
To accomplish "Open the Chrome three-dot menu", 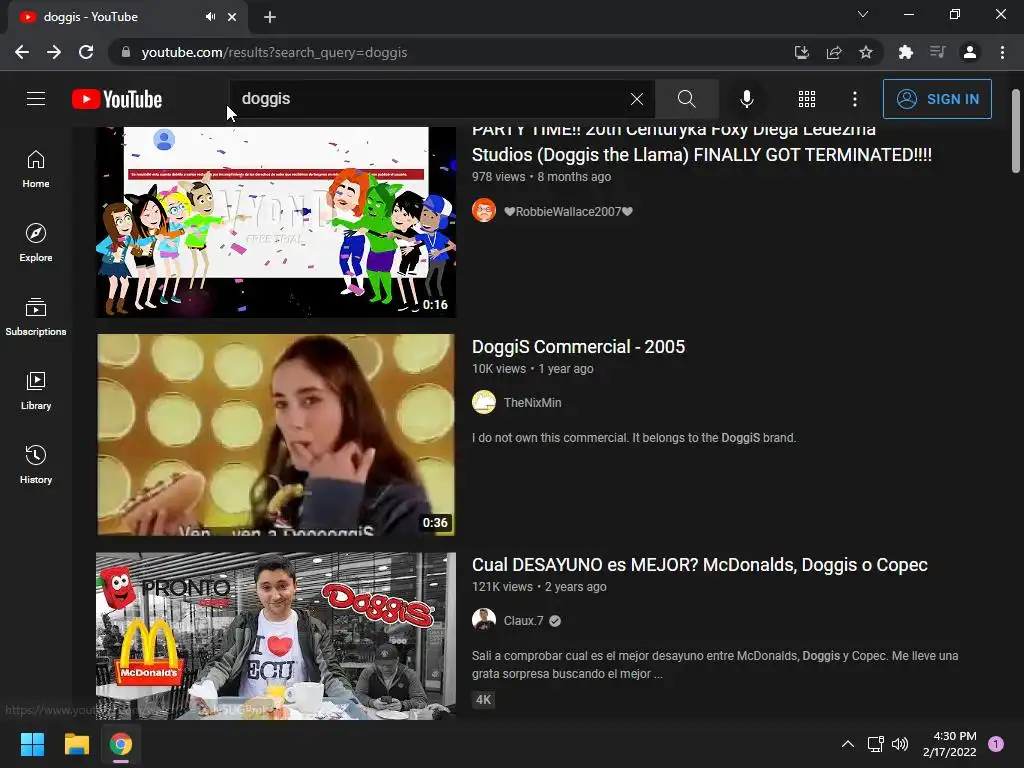I will tap(1002, 52).
